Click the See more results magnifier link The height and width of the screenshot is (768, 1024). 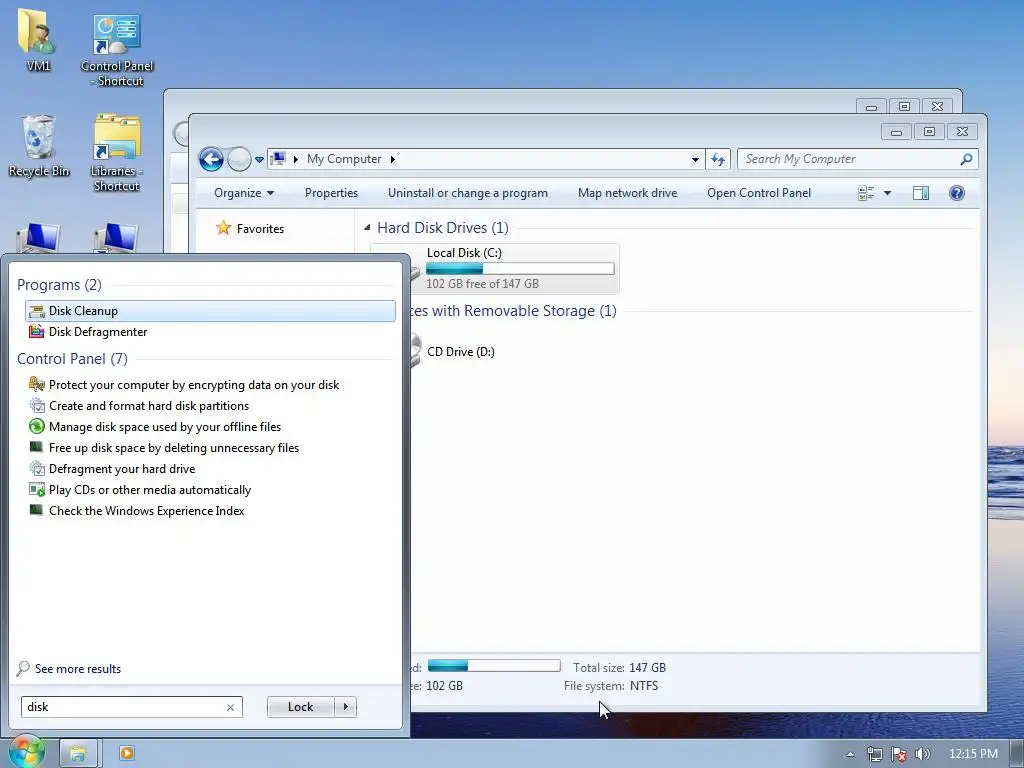pos(69,668)
